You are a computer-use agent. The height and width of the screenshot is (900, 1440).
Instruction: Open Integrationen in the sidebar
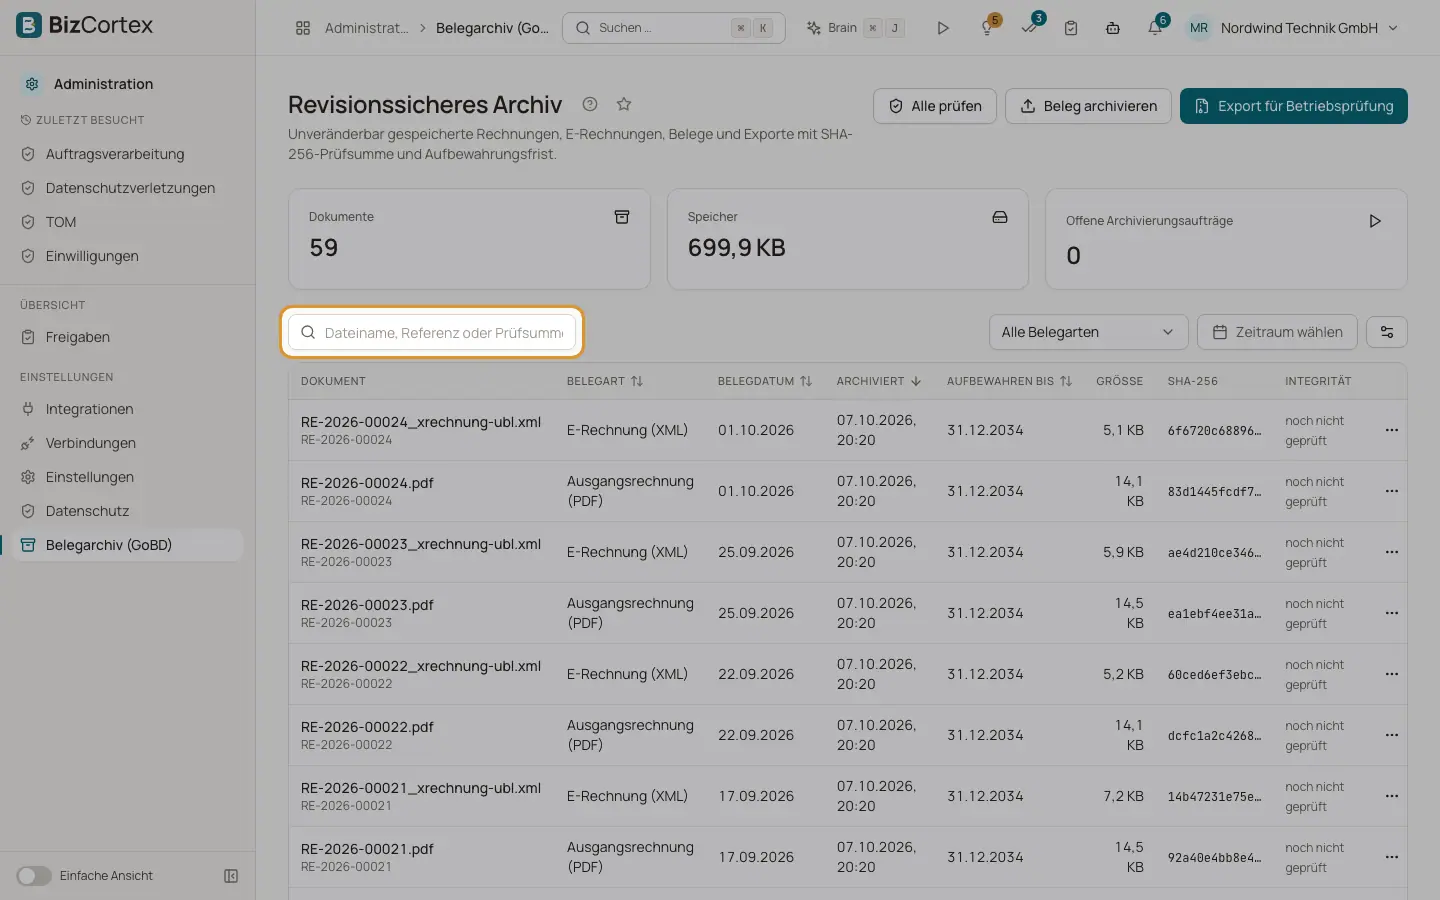tap(89, 409)
